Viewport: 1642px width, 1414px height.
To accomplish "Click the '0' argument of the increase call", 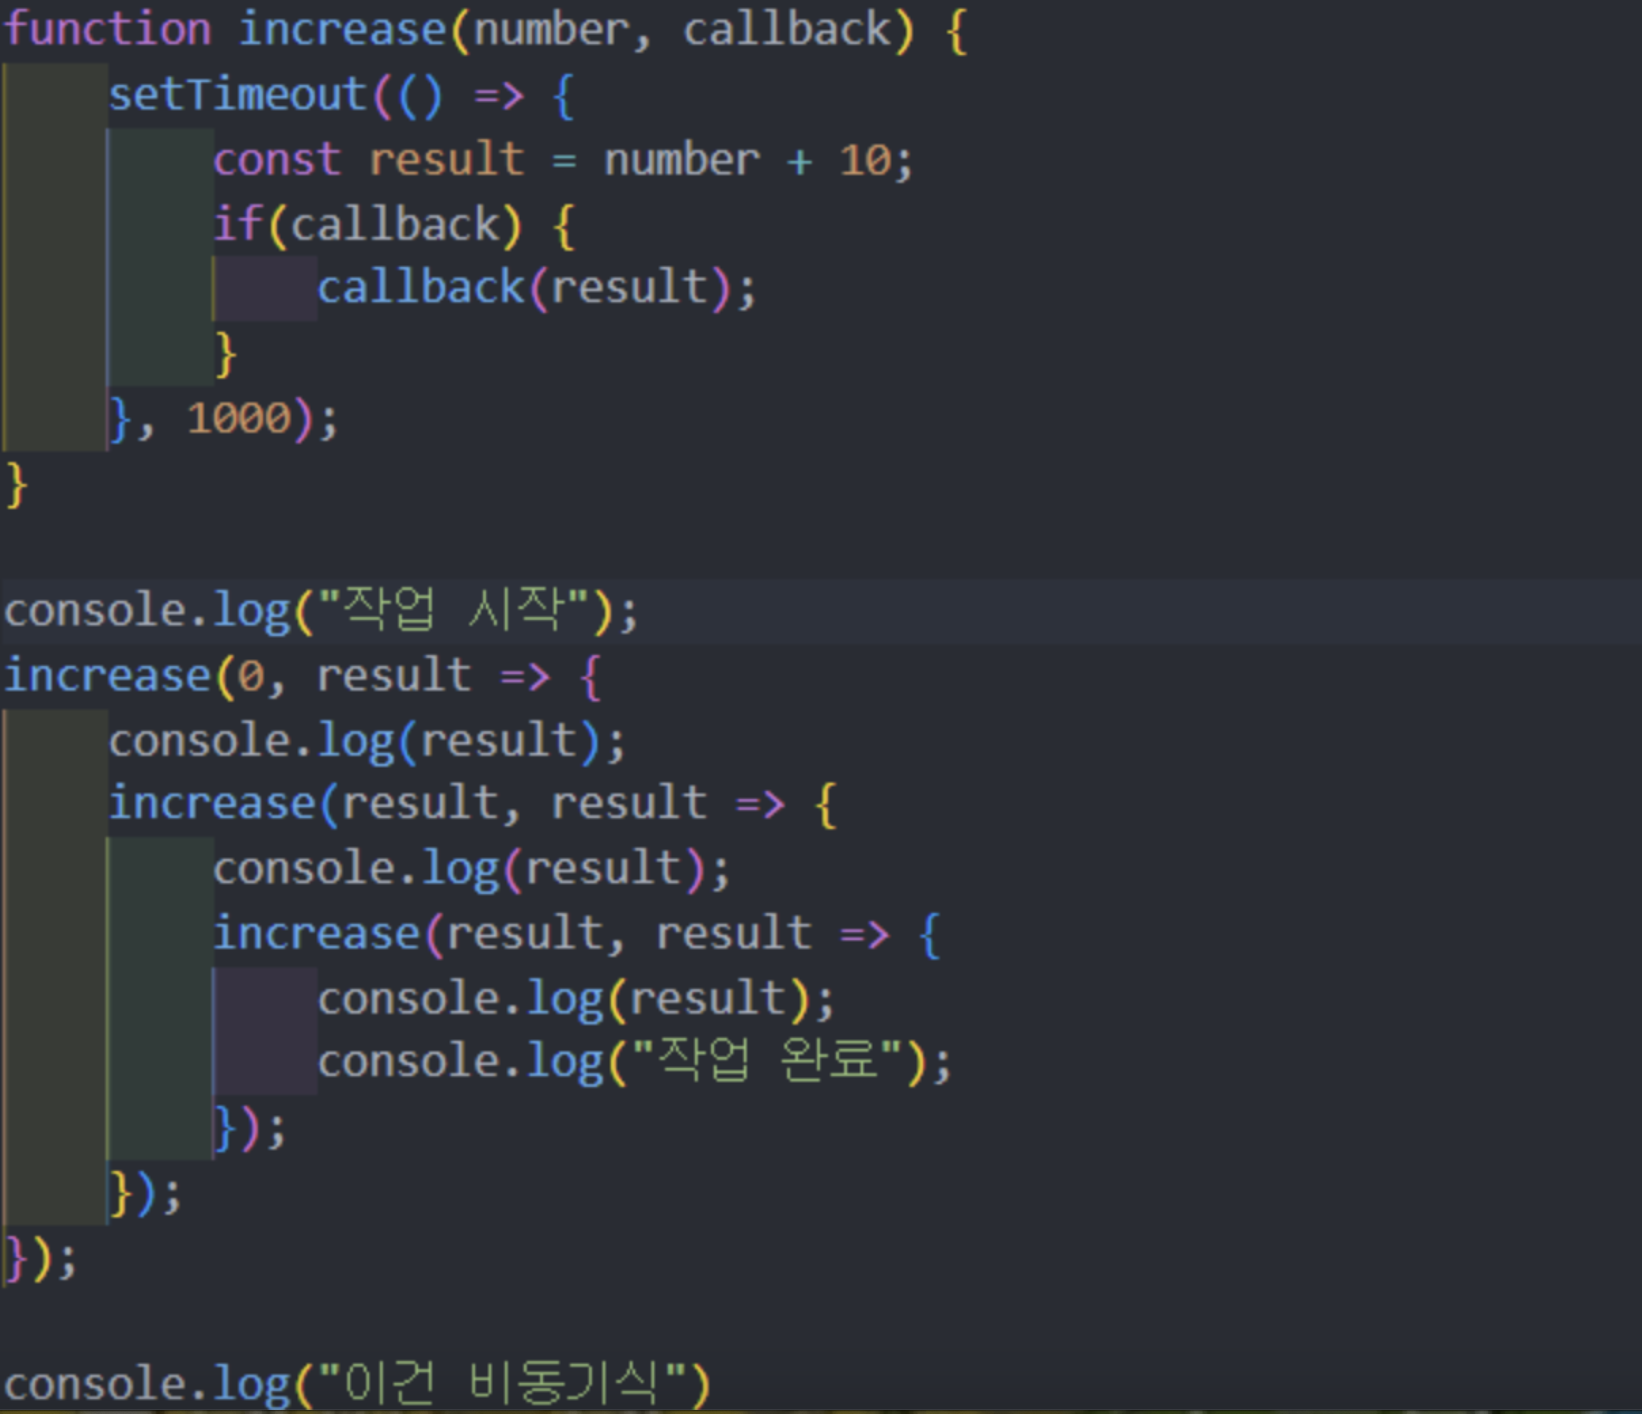I will [251, 677].
